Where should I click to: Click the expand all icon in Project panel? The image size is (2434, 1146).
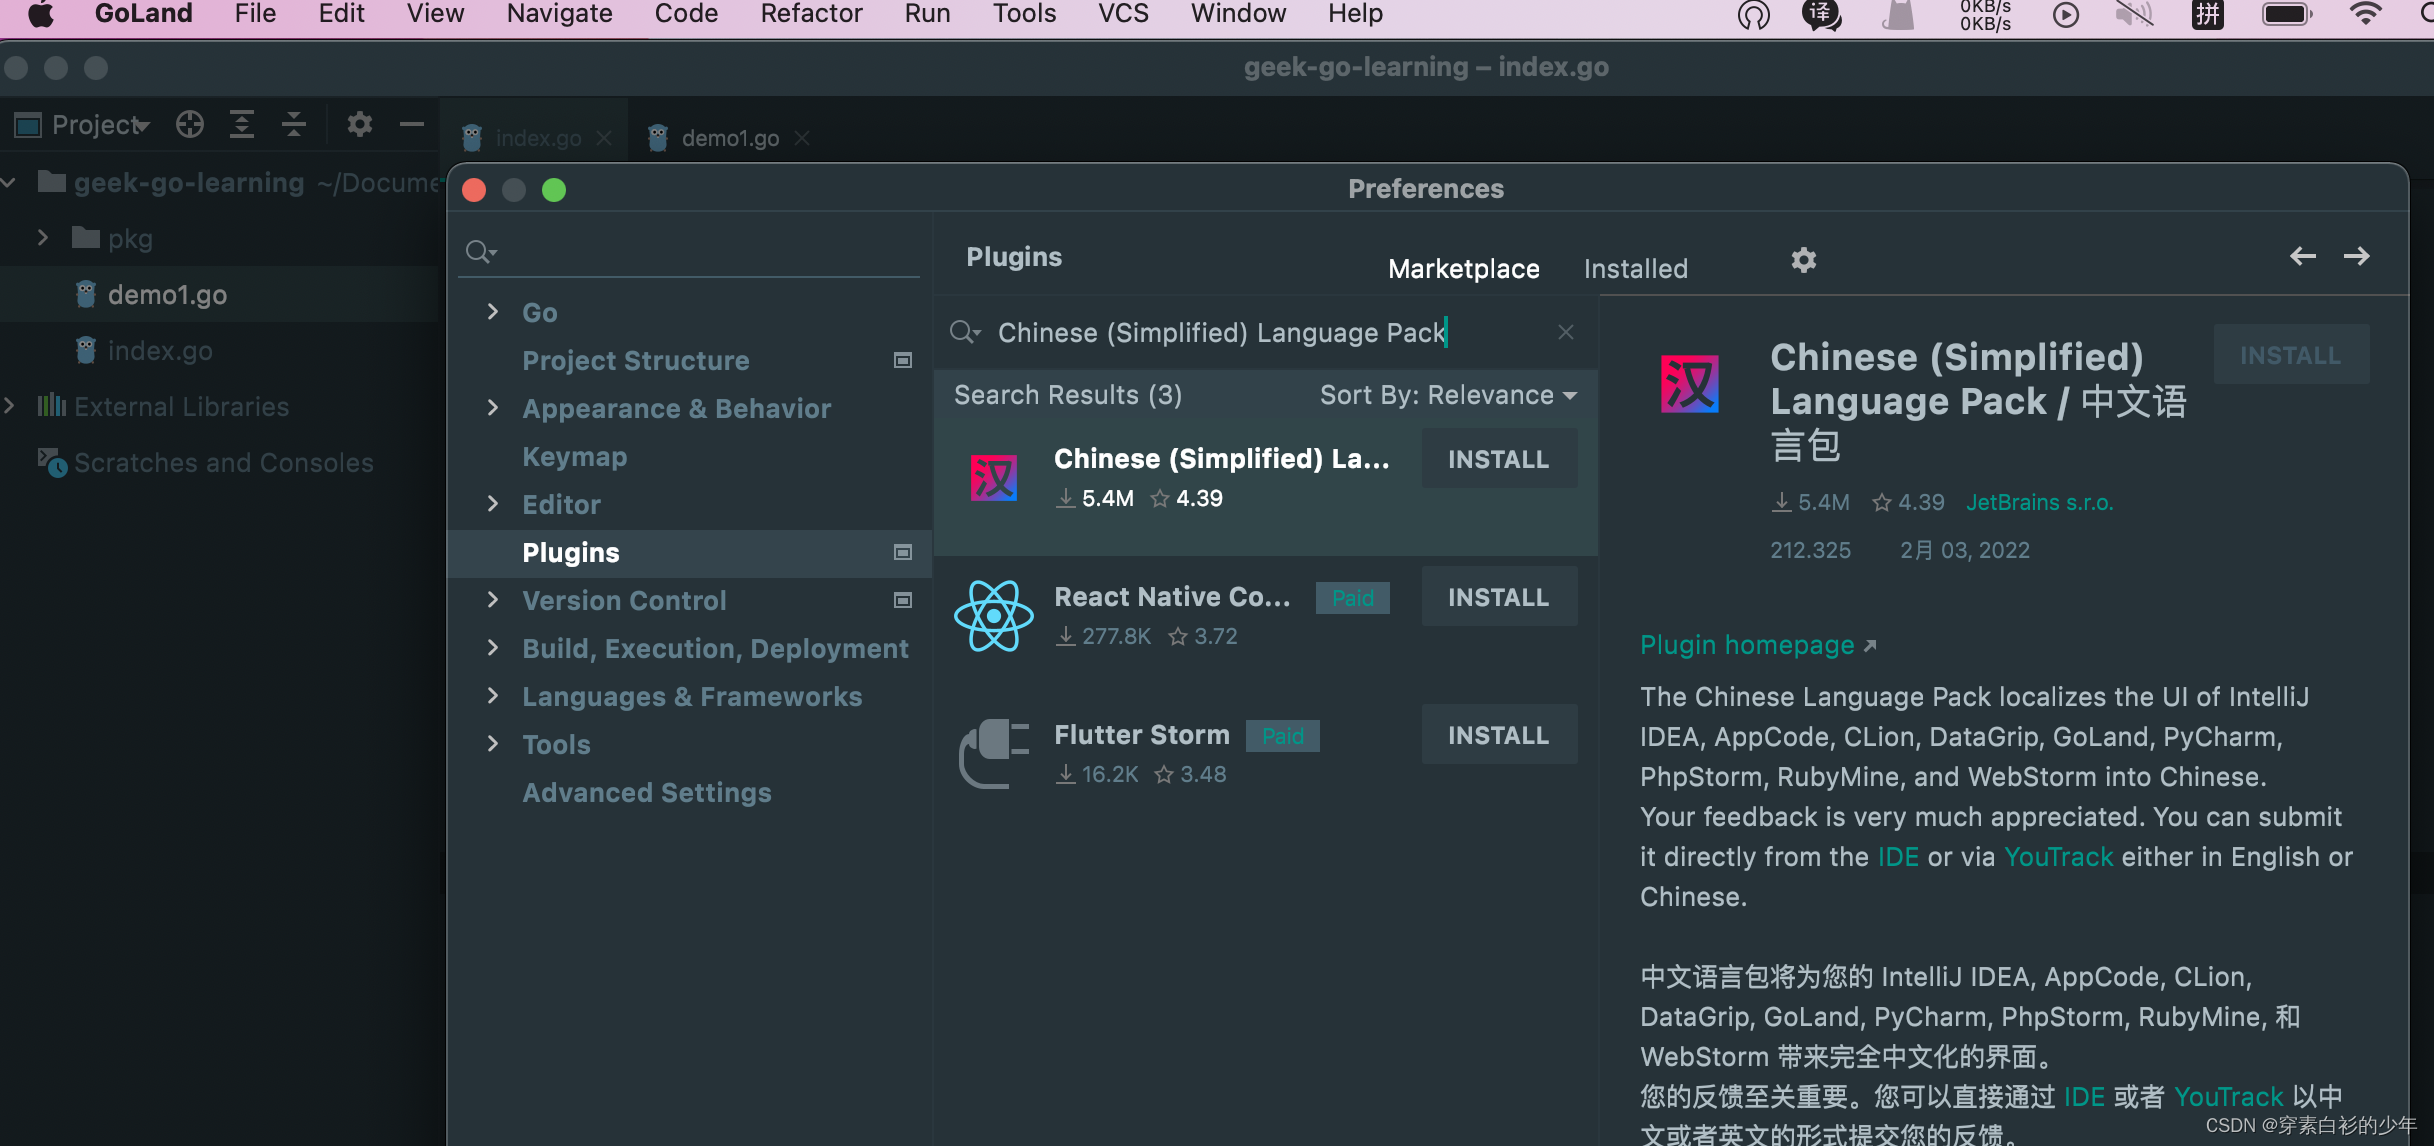pyautogui.click(x=242, y=125)
